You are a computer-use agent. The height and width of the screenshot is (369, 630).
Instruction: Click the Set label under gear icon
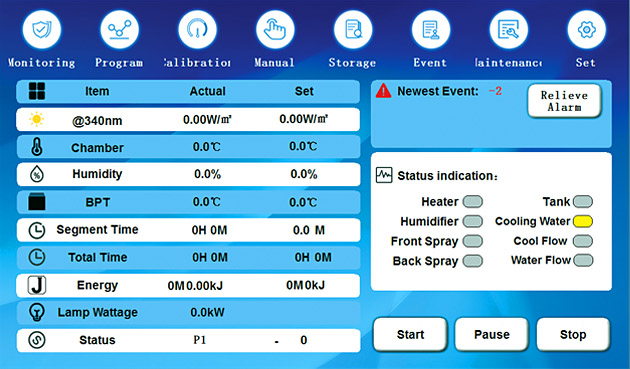(585, 63)
